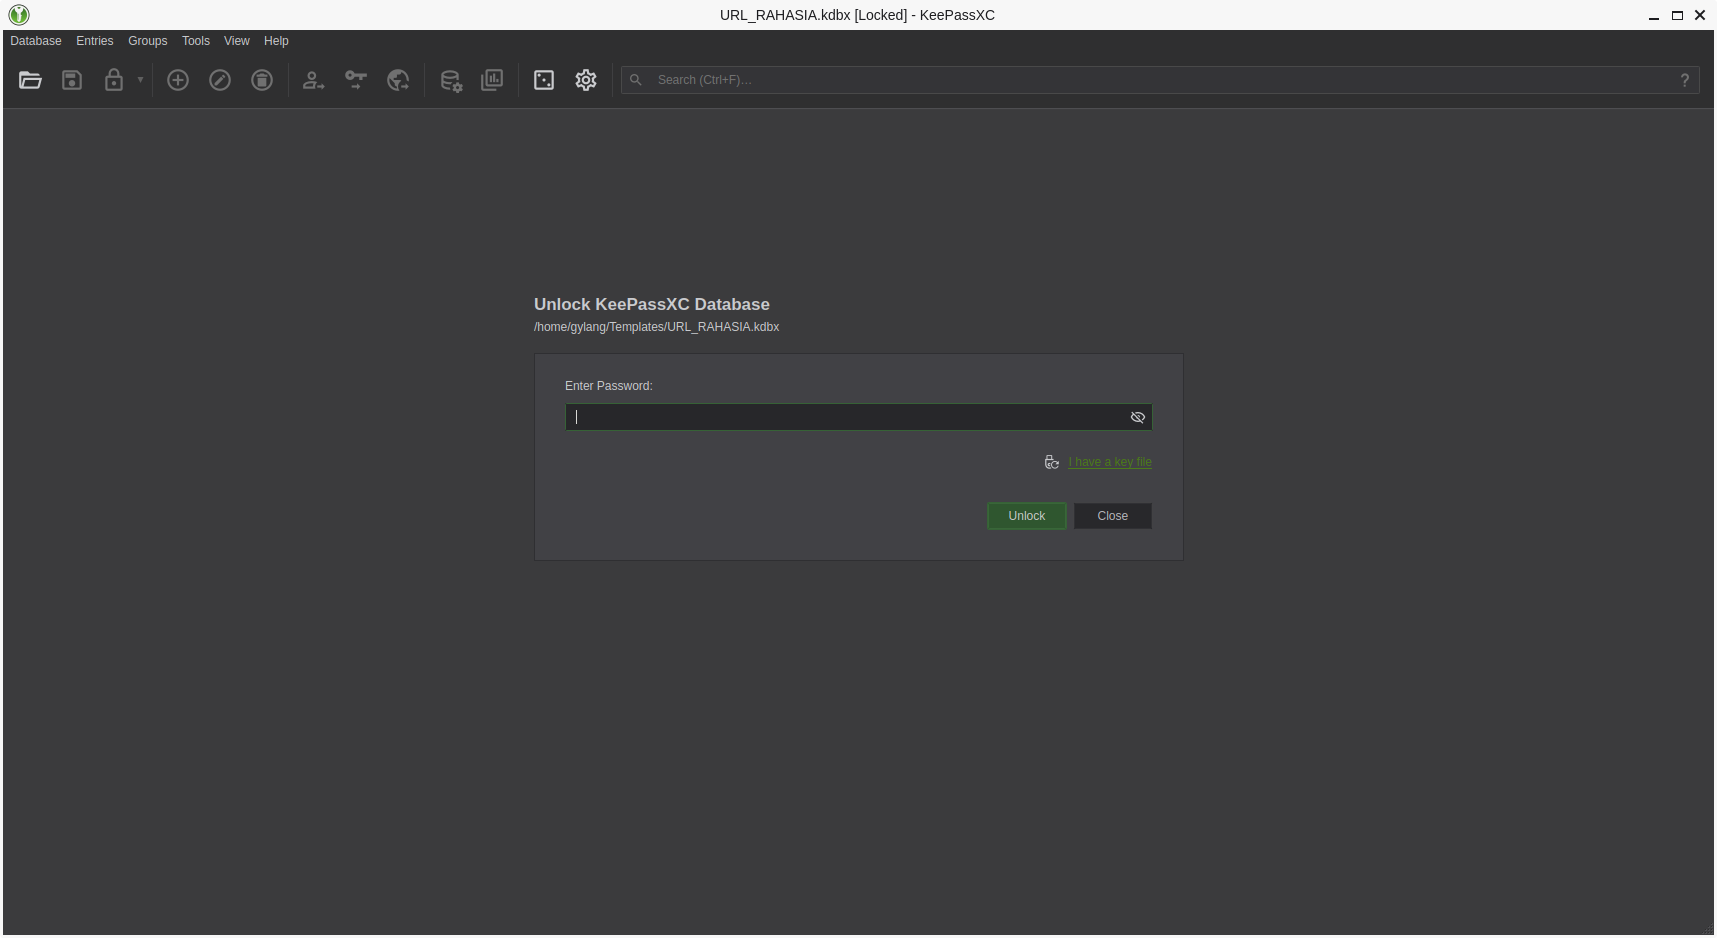Screen dimensions: 1717x938
Task: Lock all databases using the padlock icon
Action: coord(113,80)
